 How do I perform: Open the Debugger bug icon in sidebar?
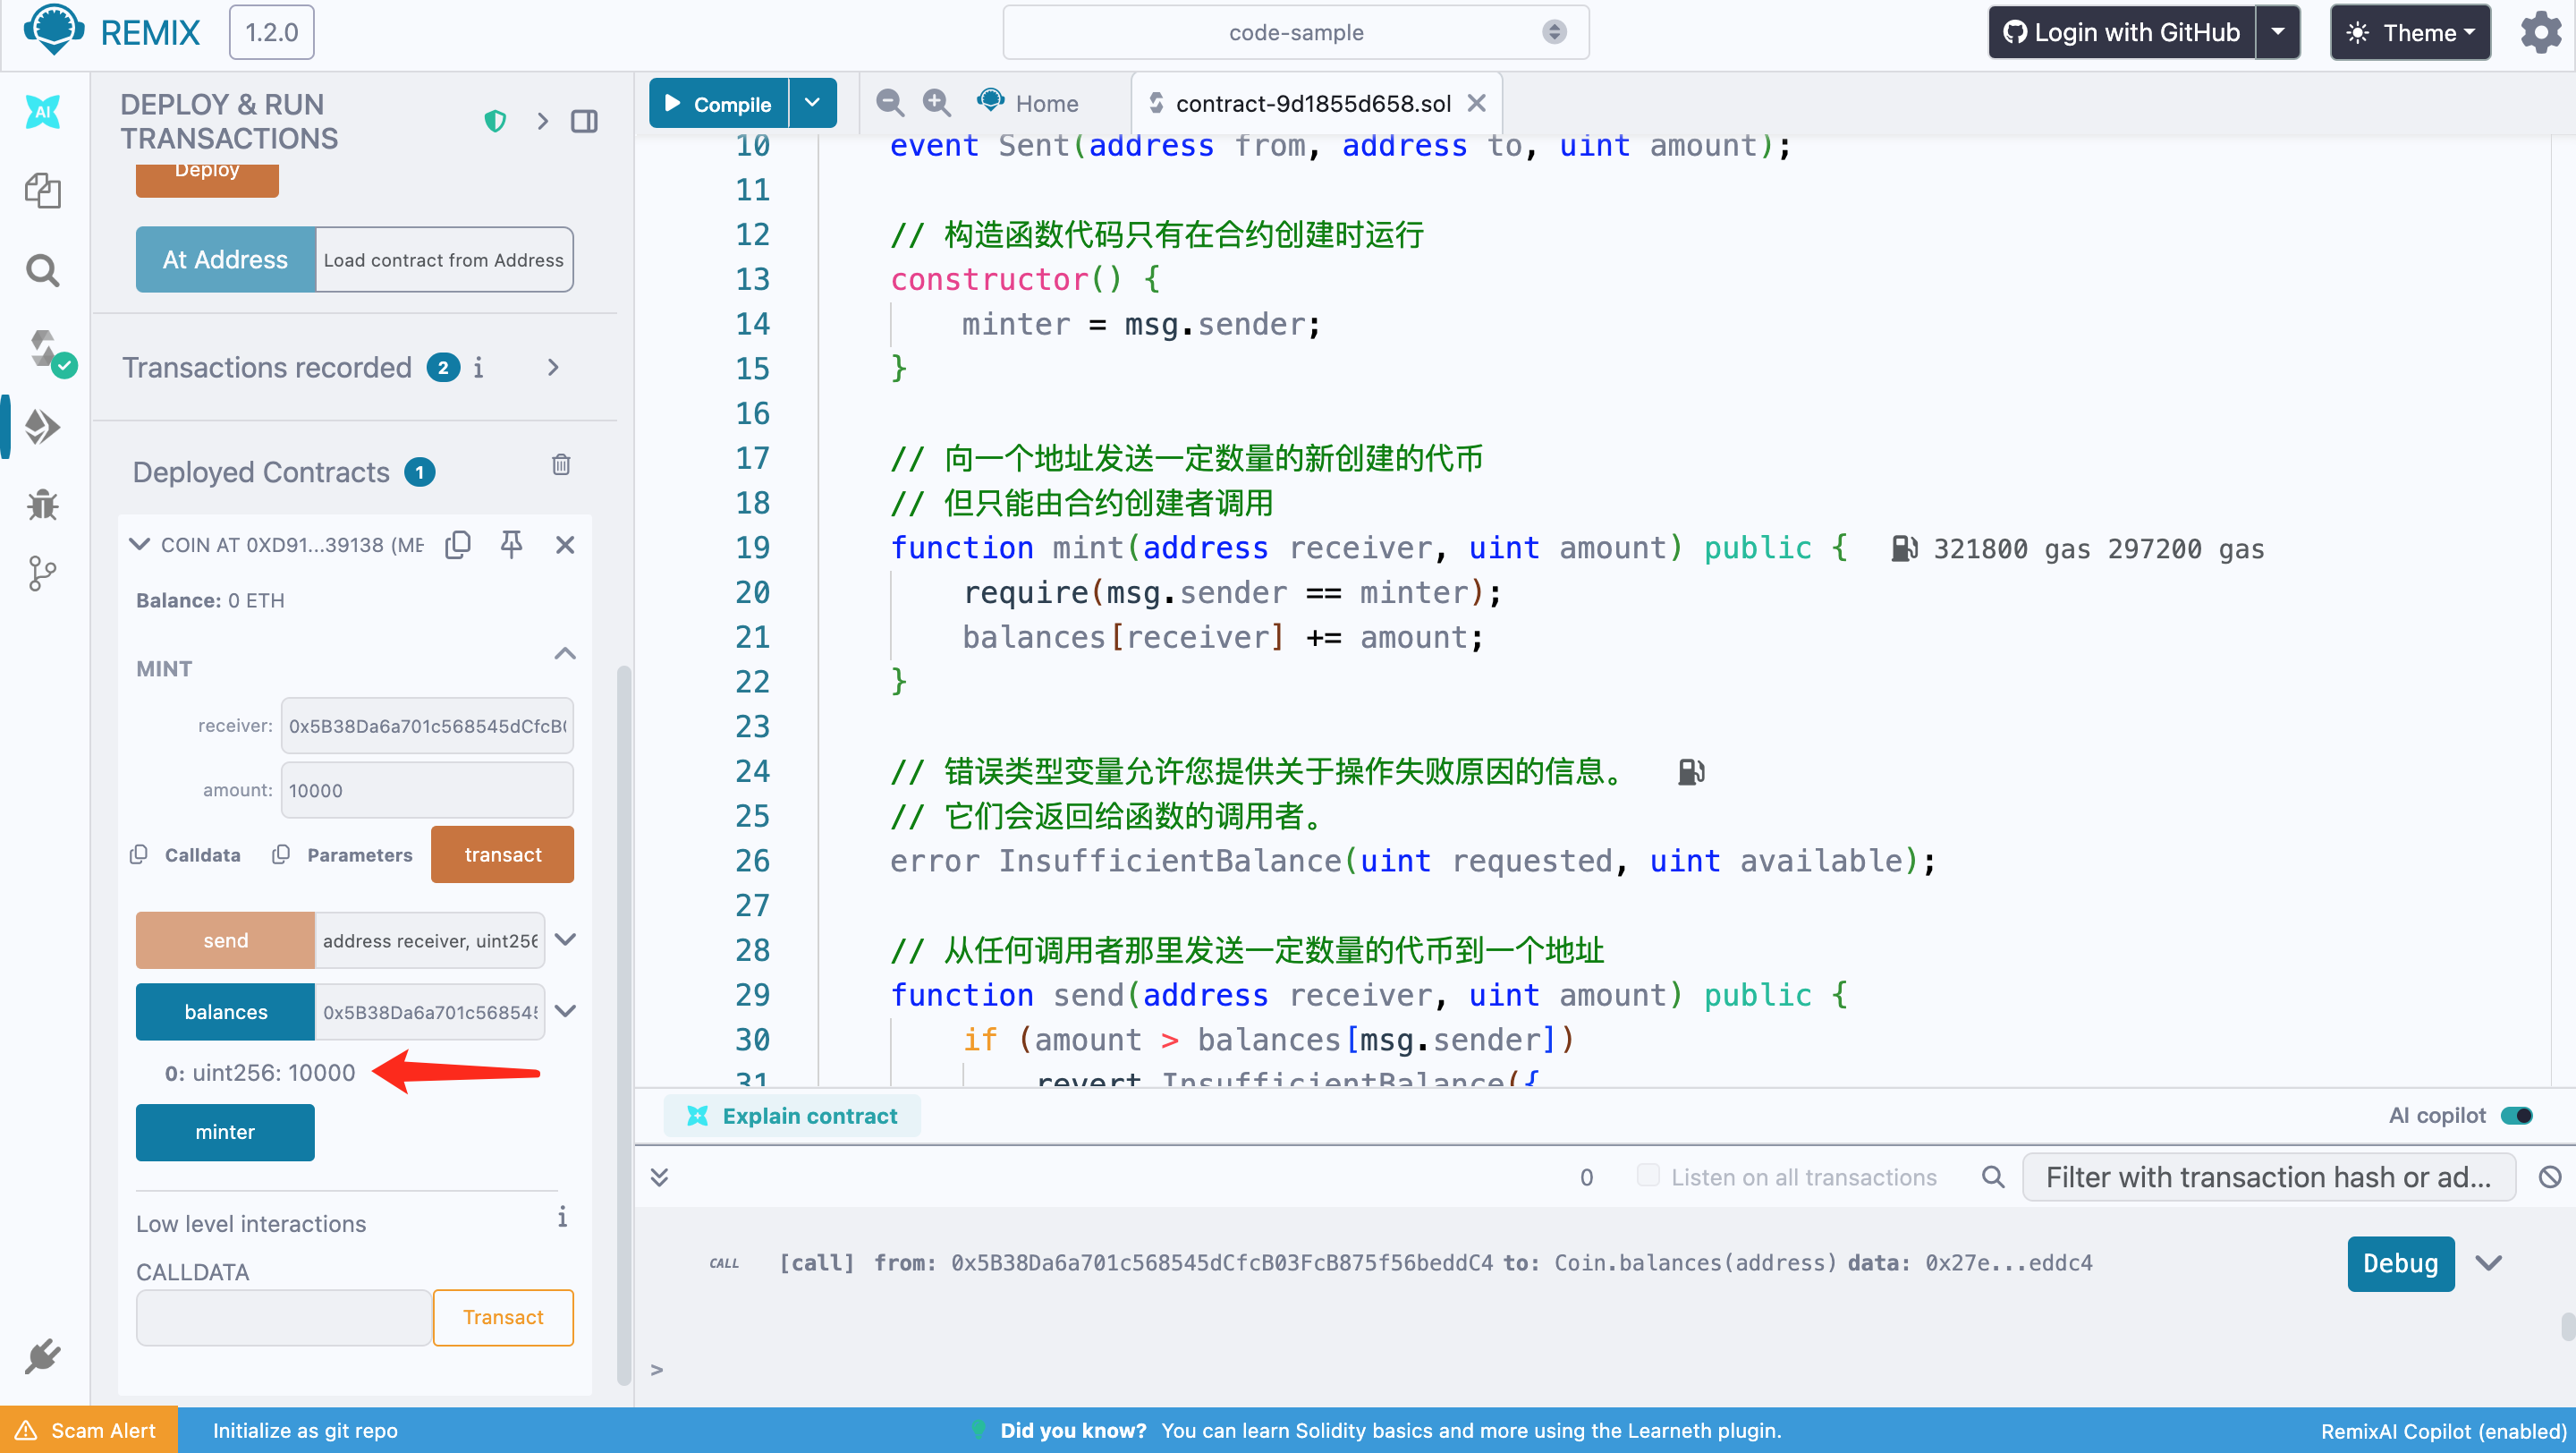point(42,505)
